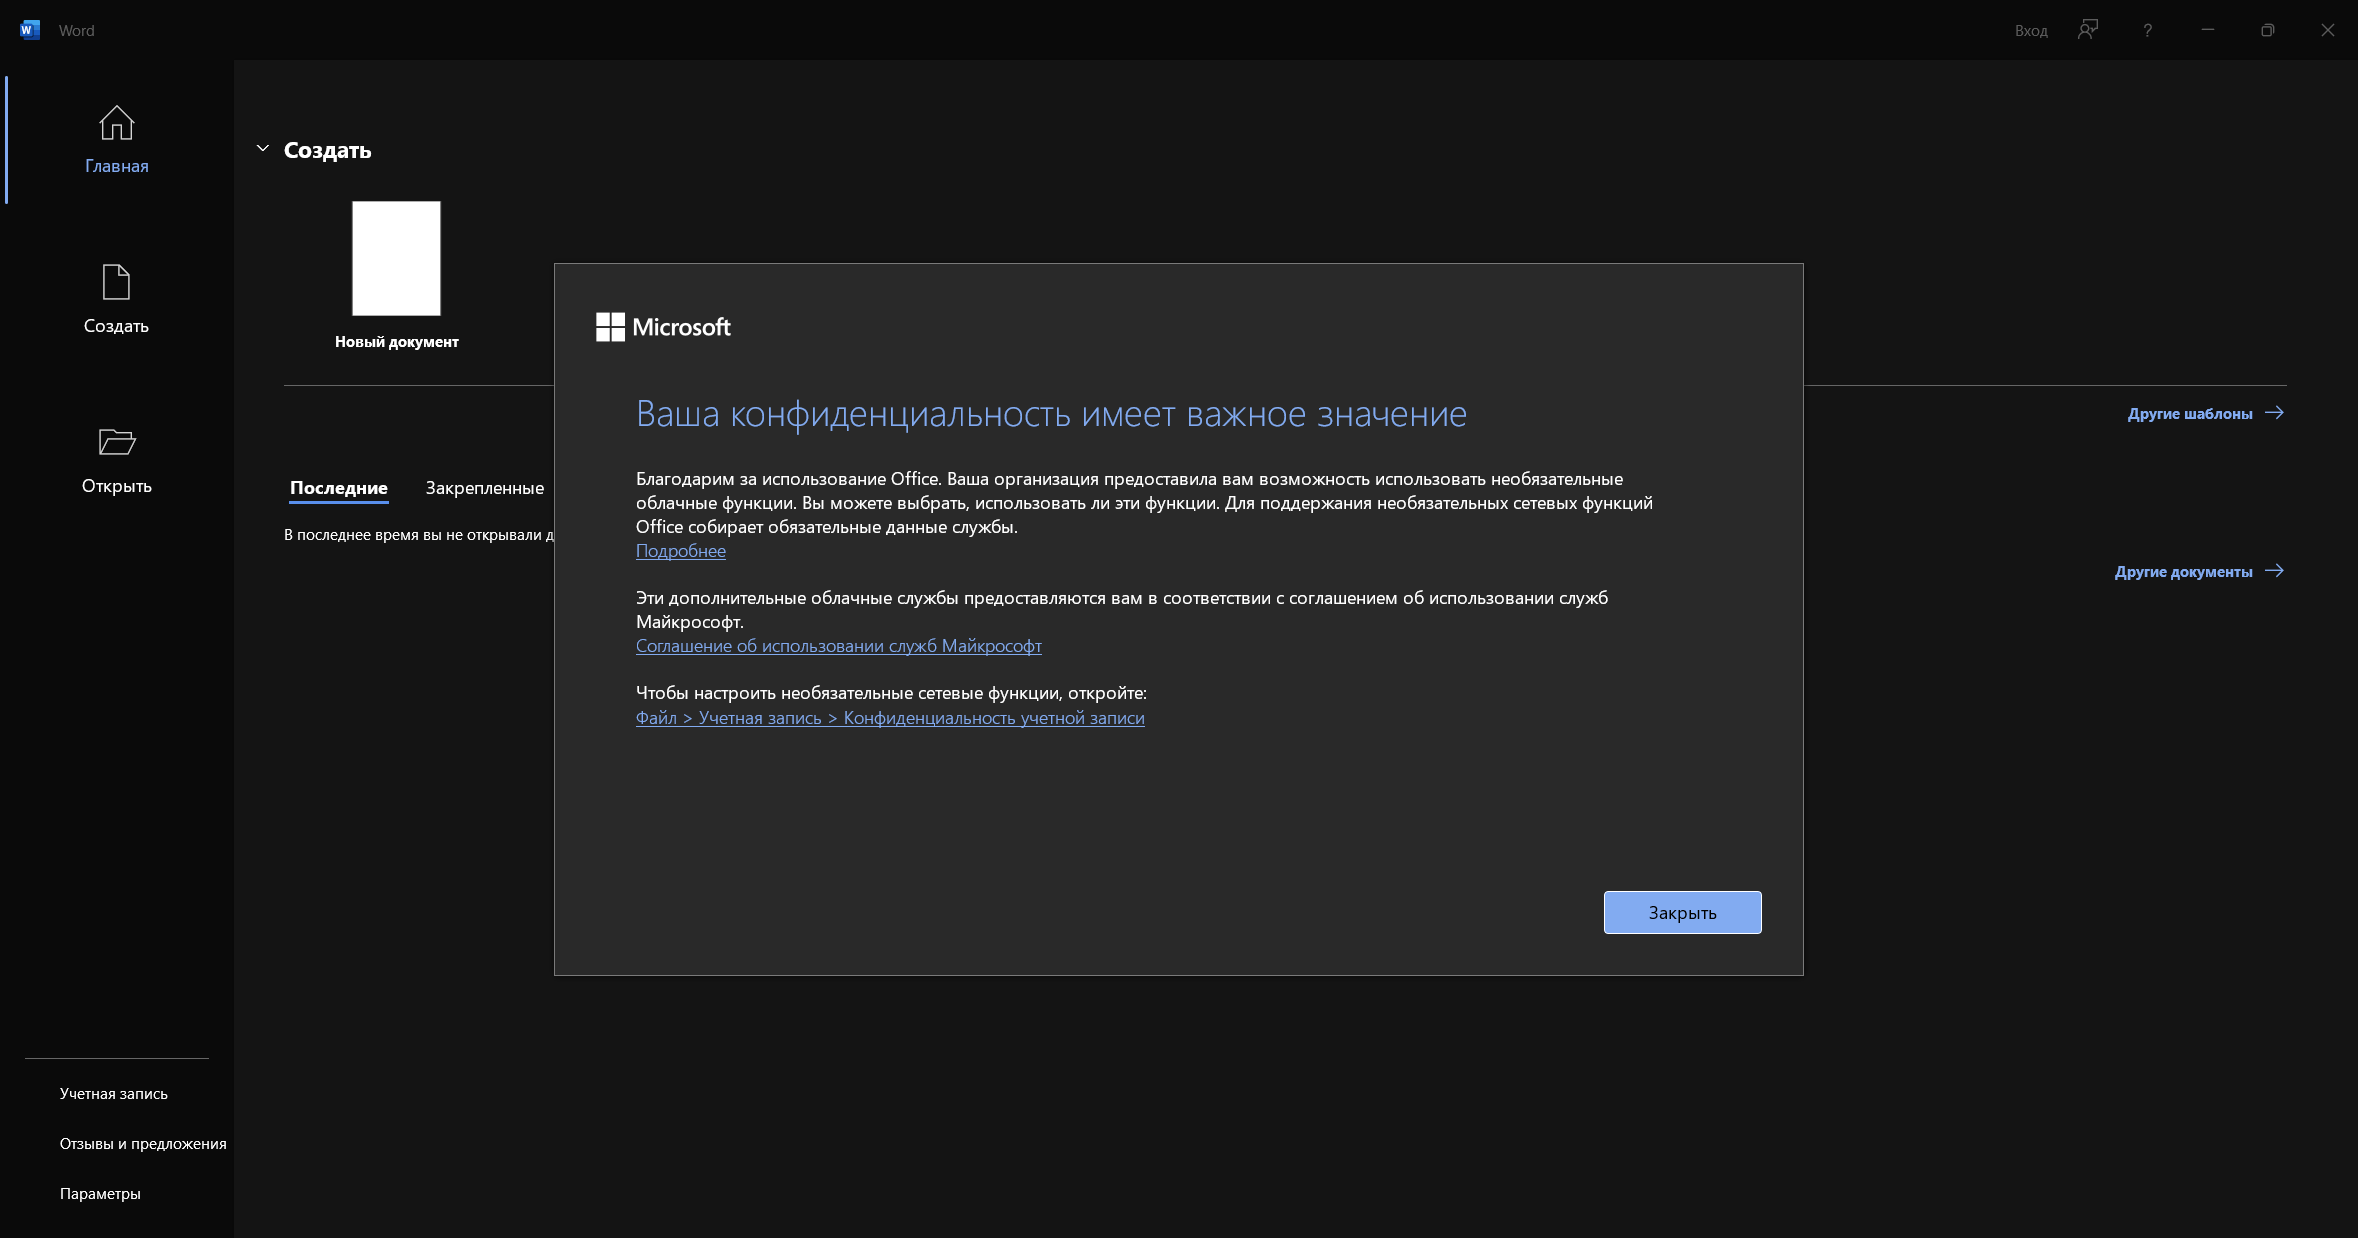This screenshot has width=2358, height=1238.
Task: Click the Word app icon in title bar
Action: coord(30,30)
